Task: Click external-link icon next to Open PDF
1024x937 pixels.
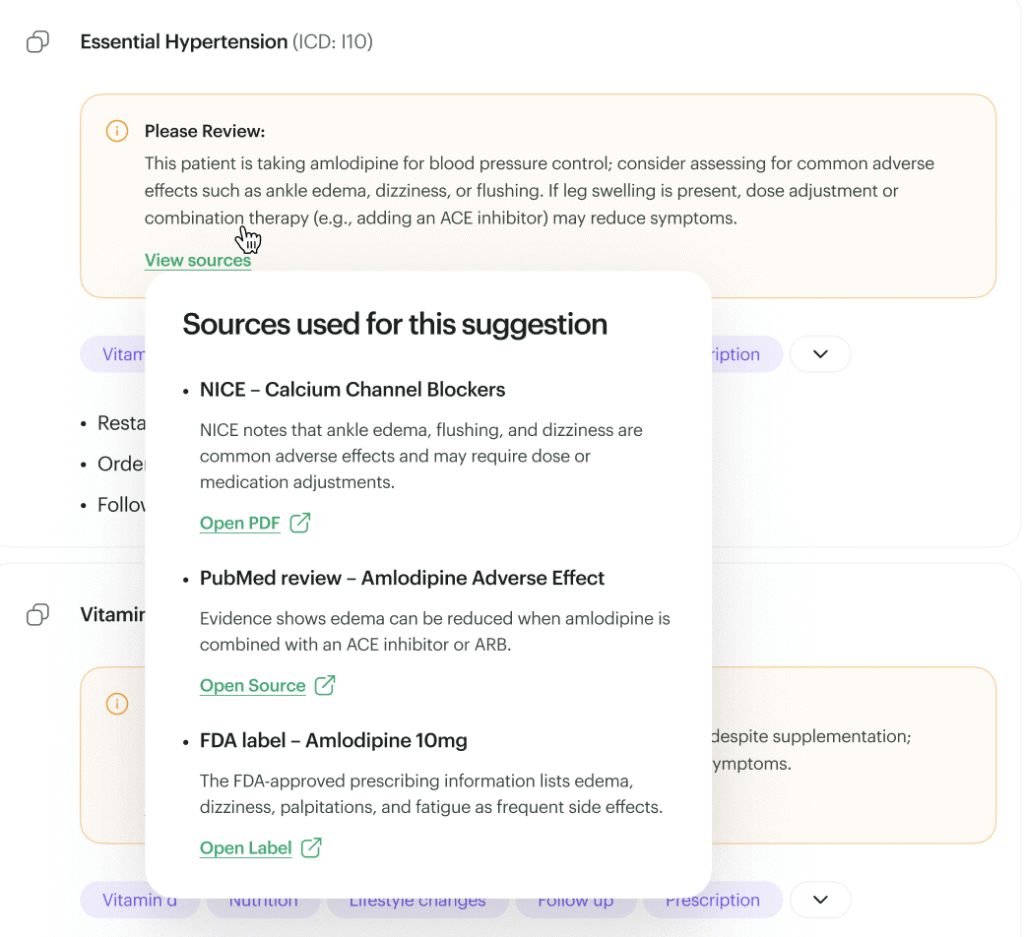Action: [300, 522]
